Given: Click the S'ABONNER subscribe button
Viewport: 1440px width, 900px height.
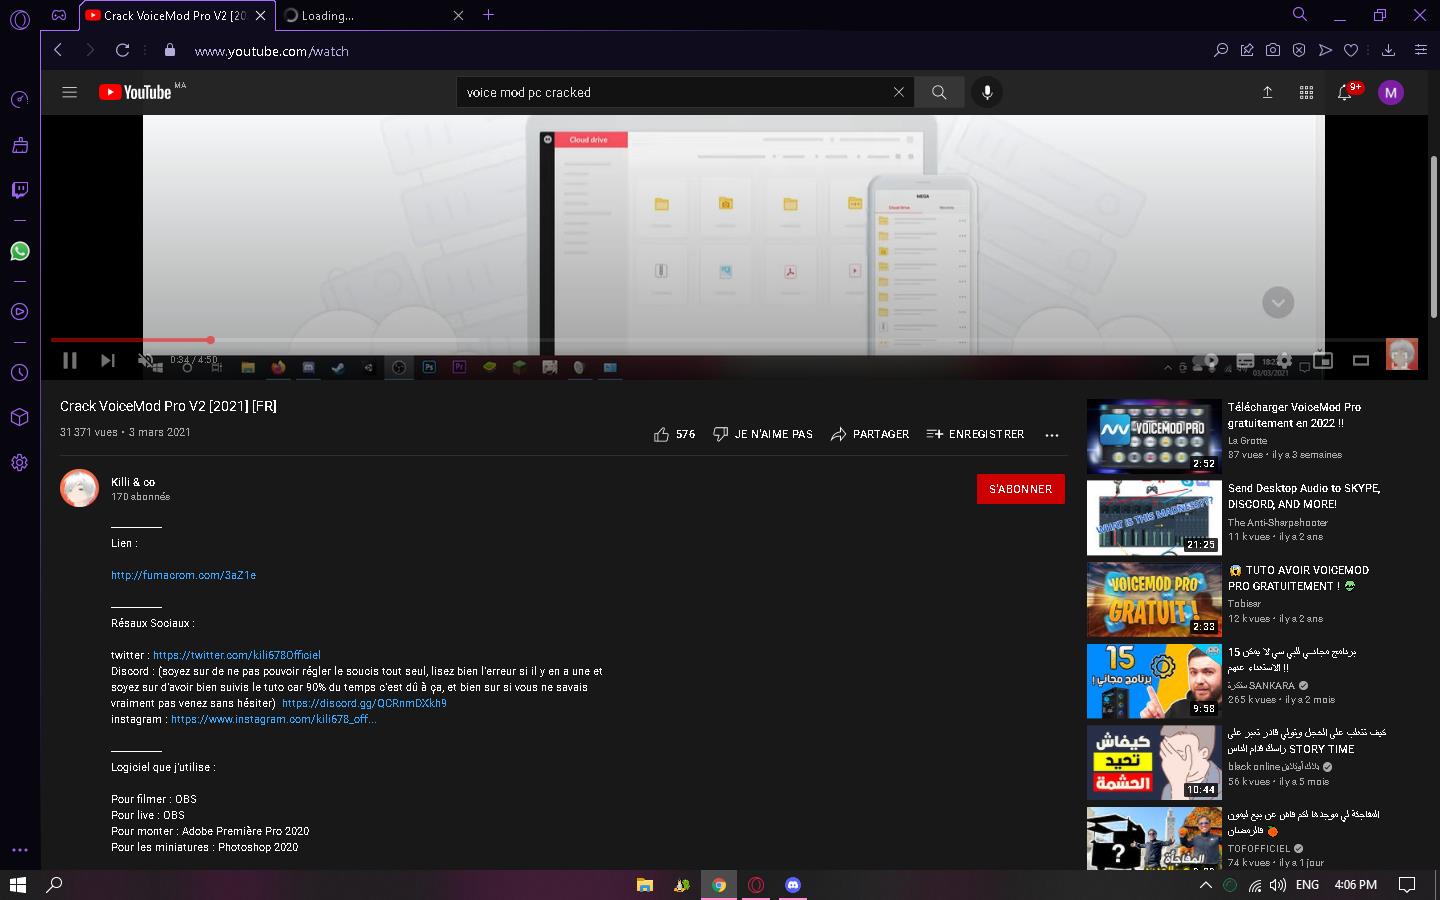Looking at the screenshot, I should [x=1020, y=489].
